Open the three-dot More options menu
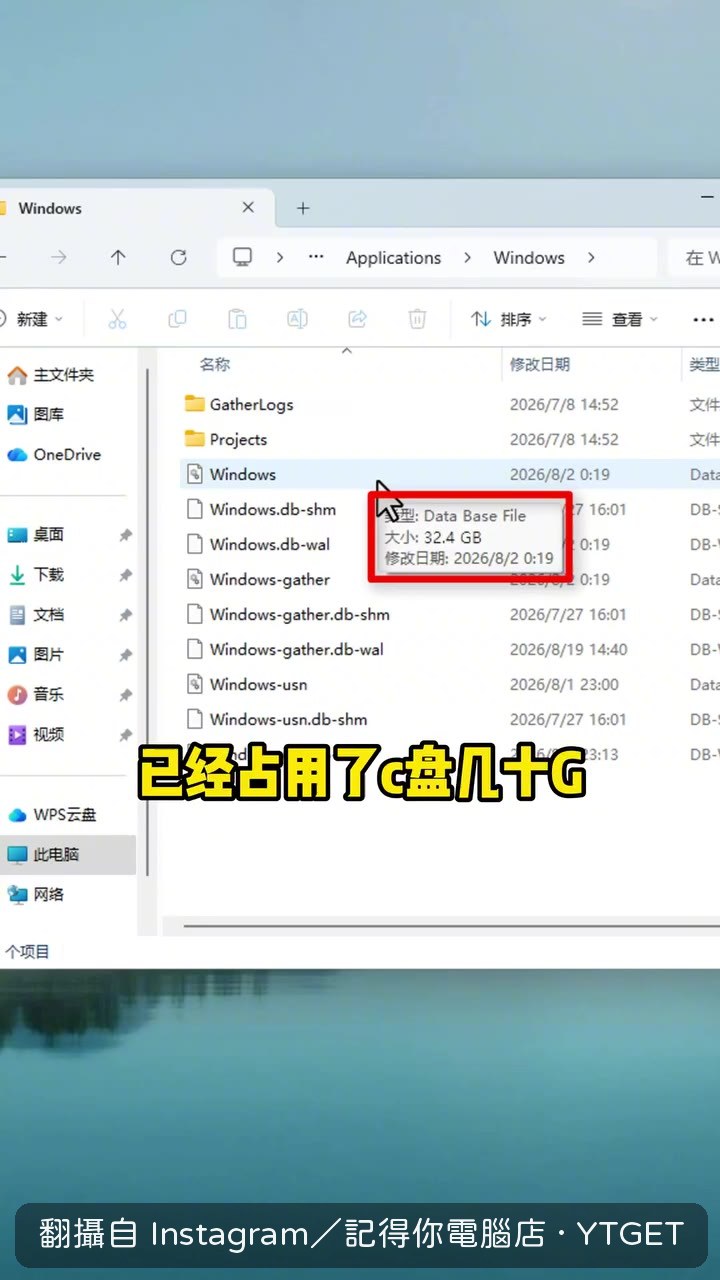The height and width of the screenshot is (1280, 720). point(702,319)
